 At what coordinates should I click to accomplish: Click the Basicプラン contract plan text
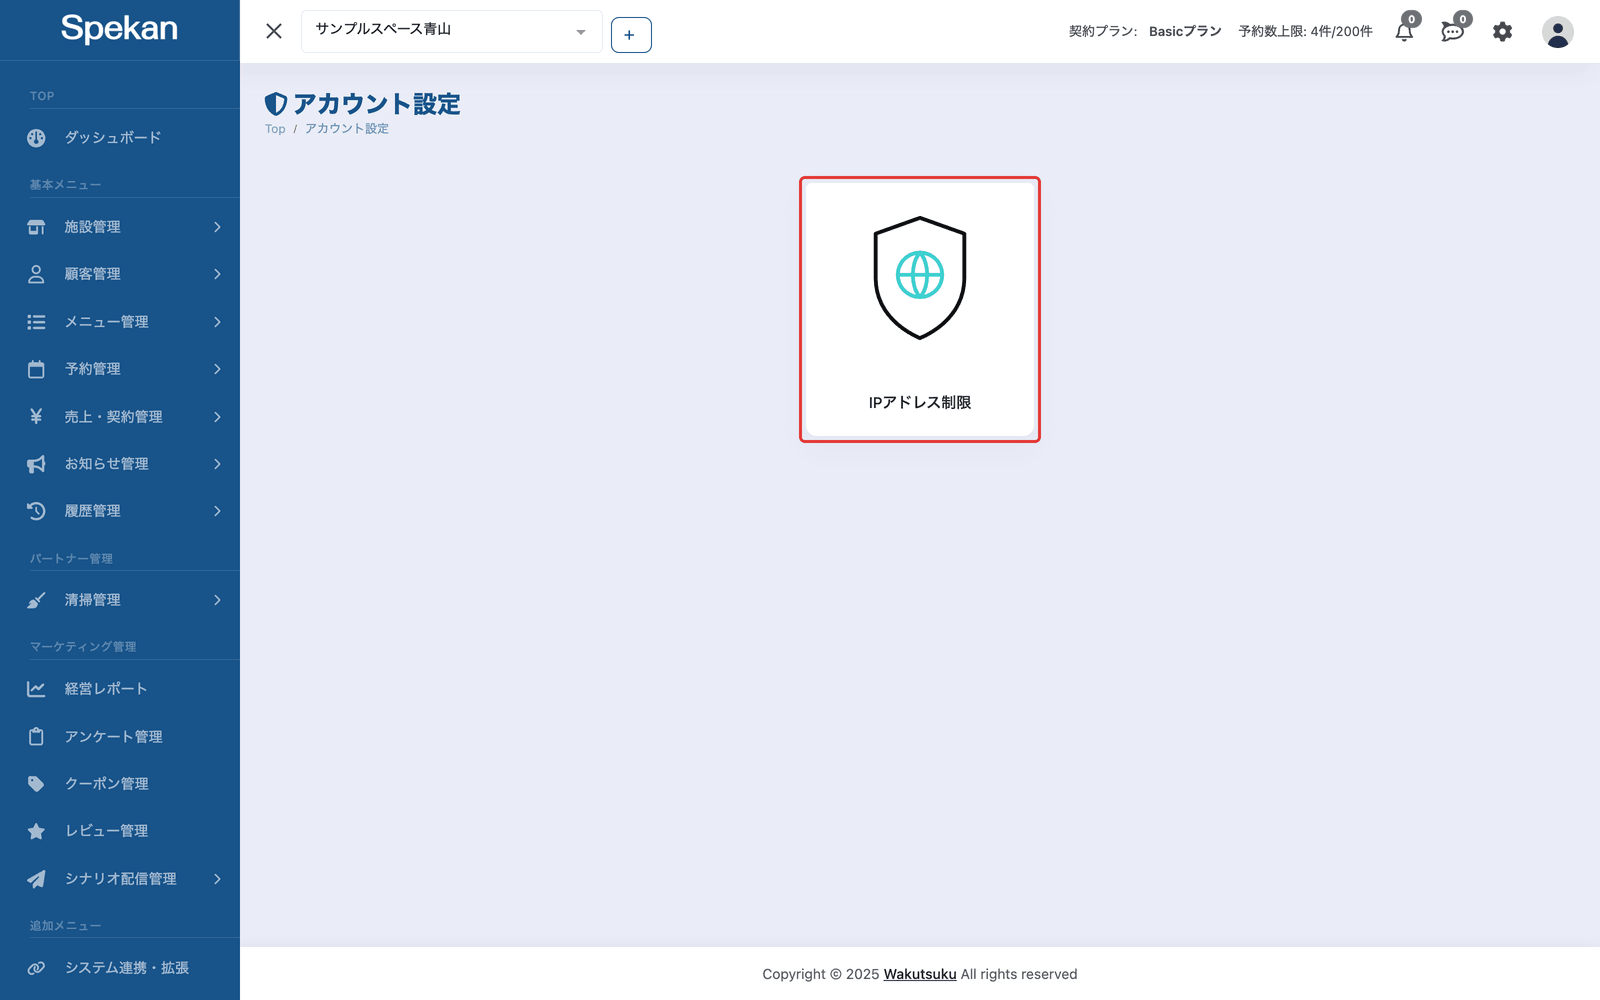coord(1185,32)
